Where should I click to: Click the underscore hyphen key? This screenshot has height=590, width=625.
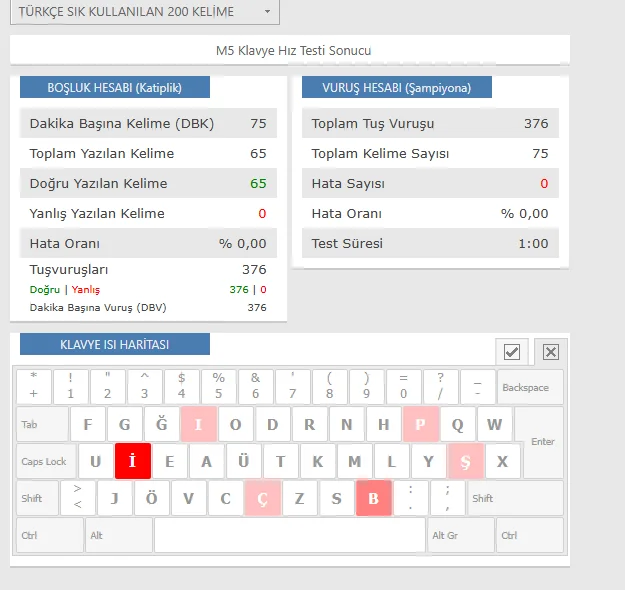coord(478,387)
